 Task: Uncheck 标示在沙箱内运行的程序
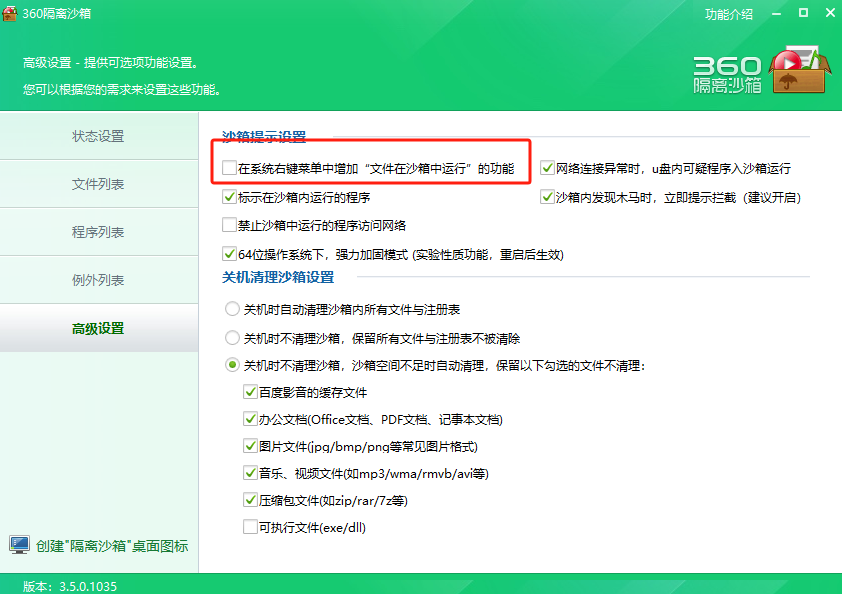[x=230, y=197]
